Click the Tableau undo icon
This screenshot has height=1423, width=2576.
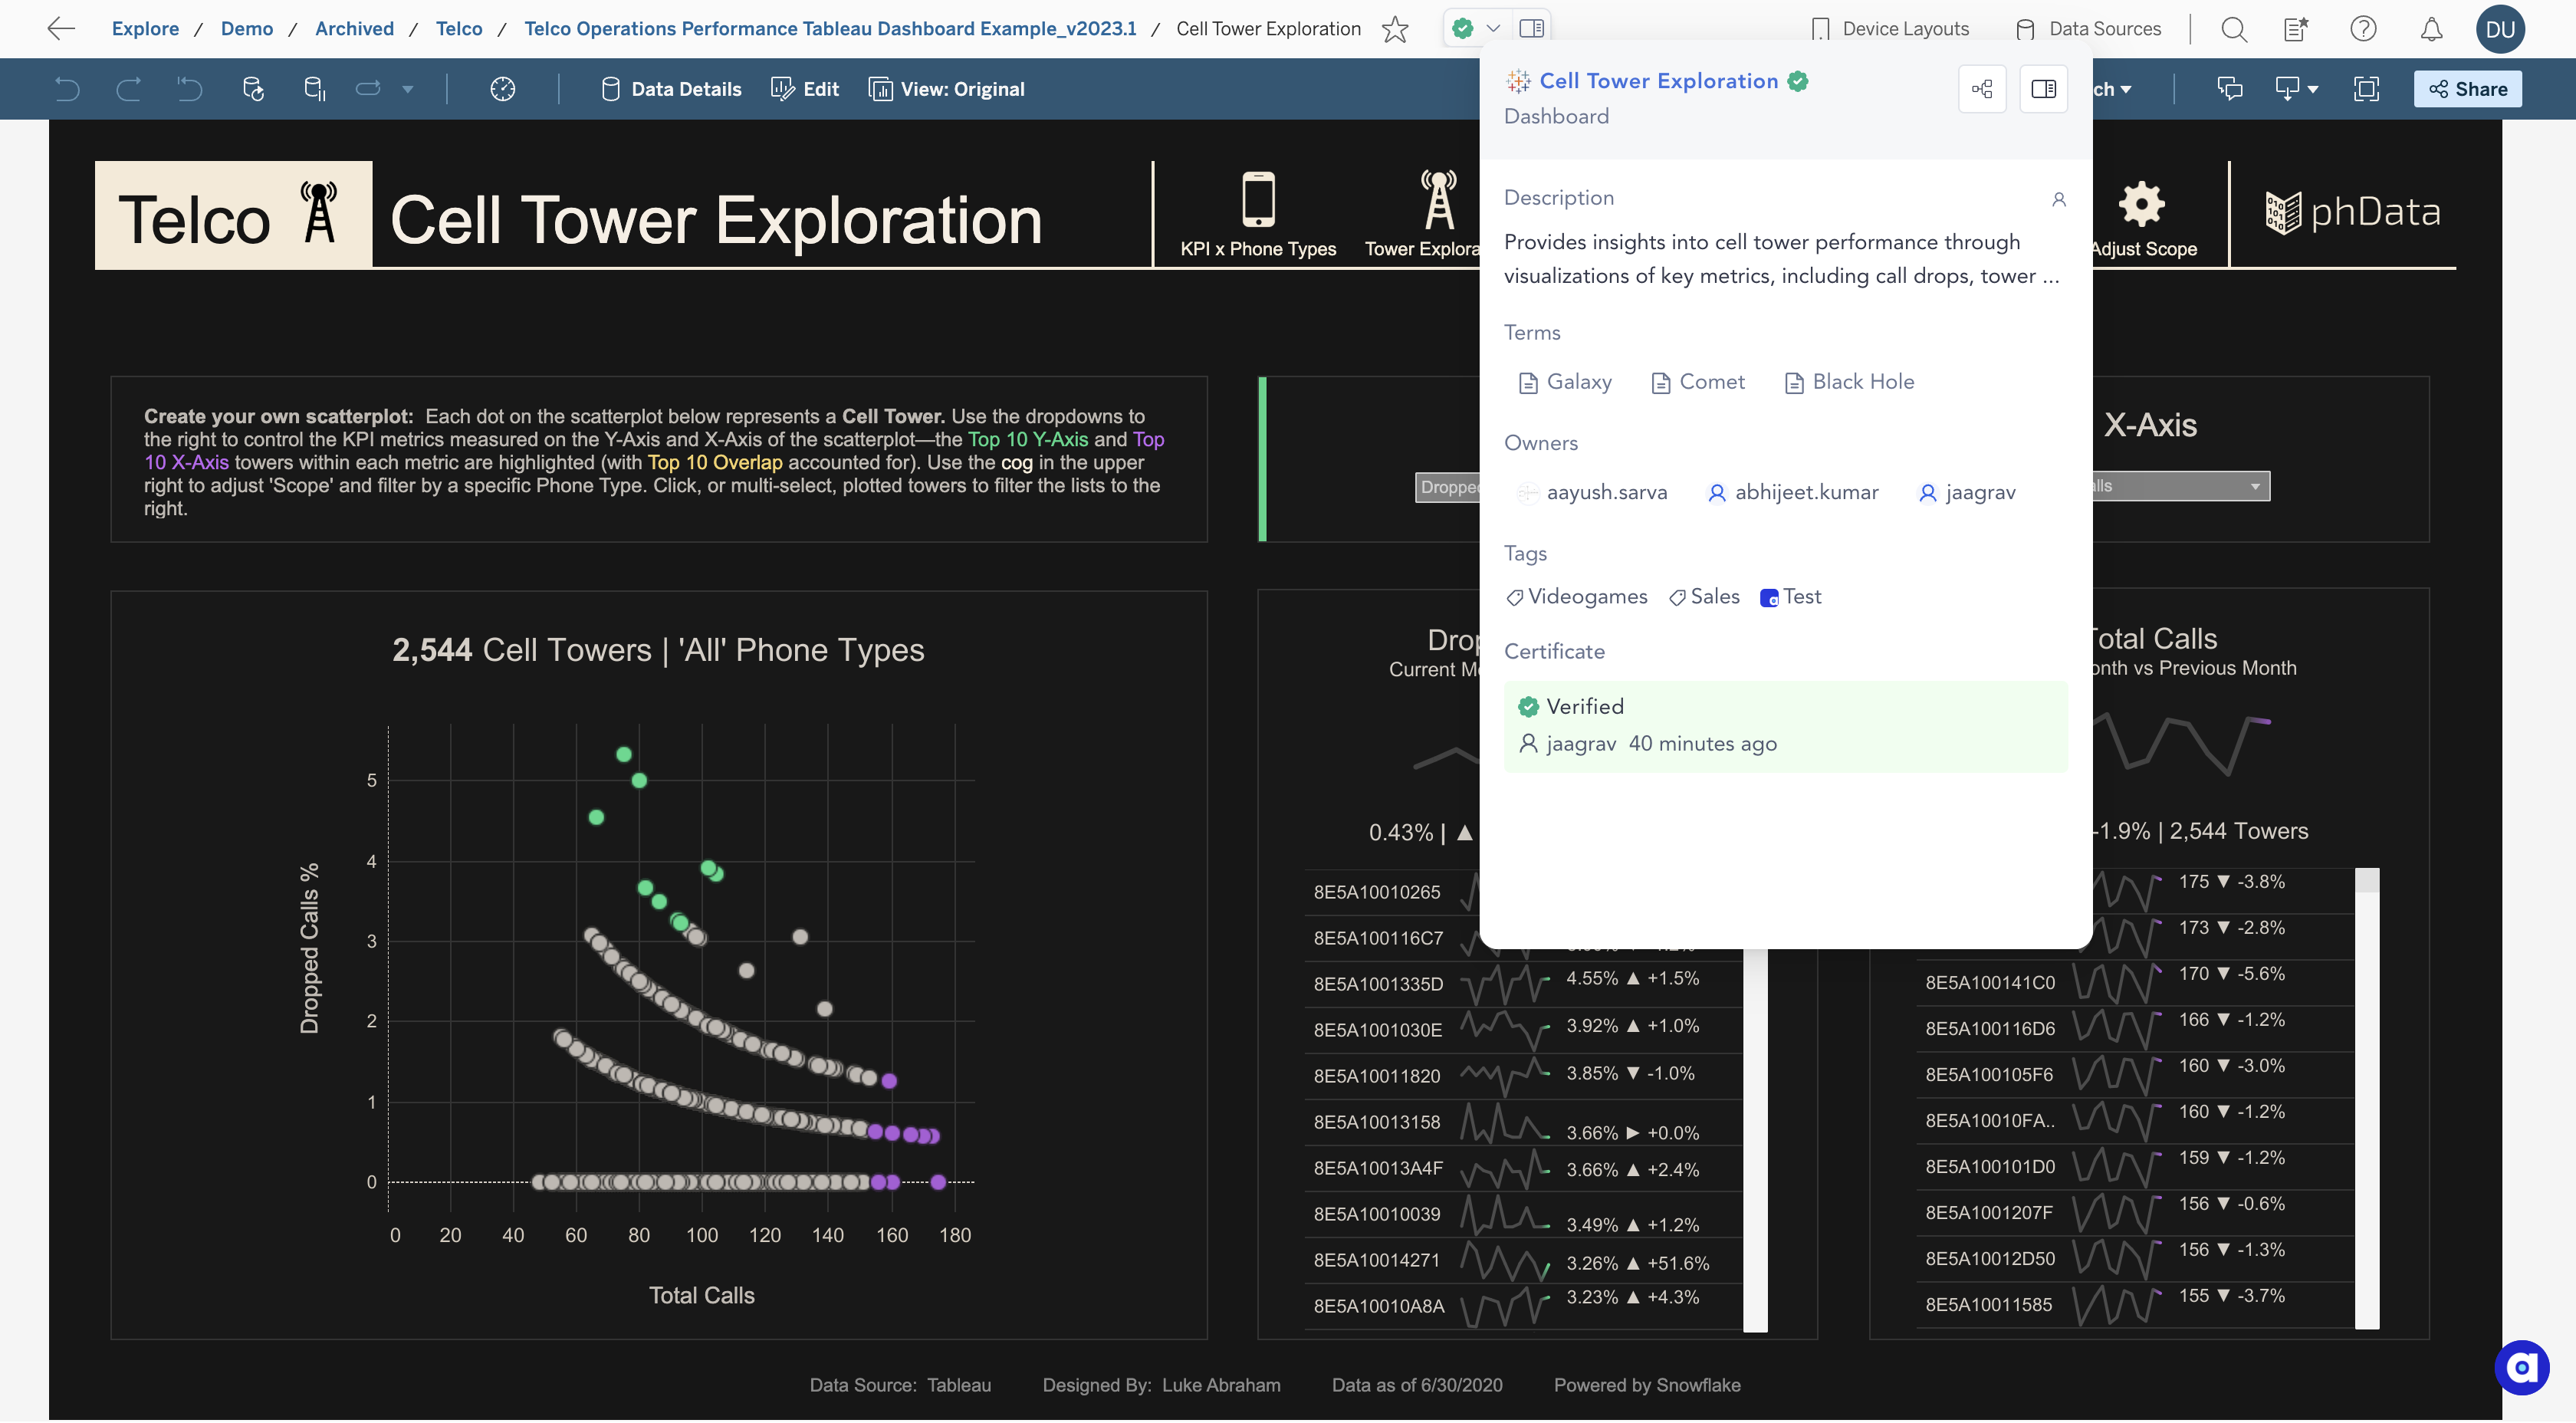[x=67, y=89]
